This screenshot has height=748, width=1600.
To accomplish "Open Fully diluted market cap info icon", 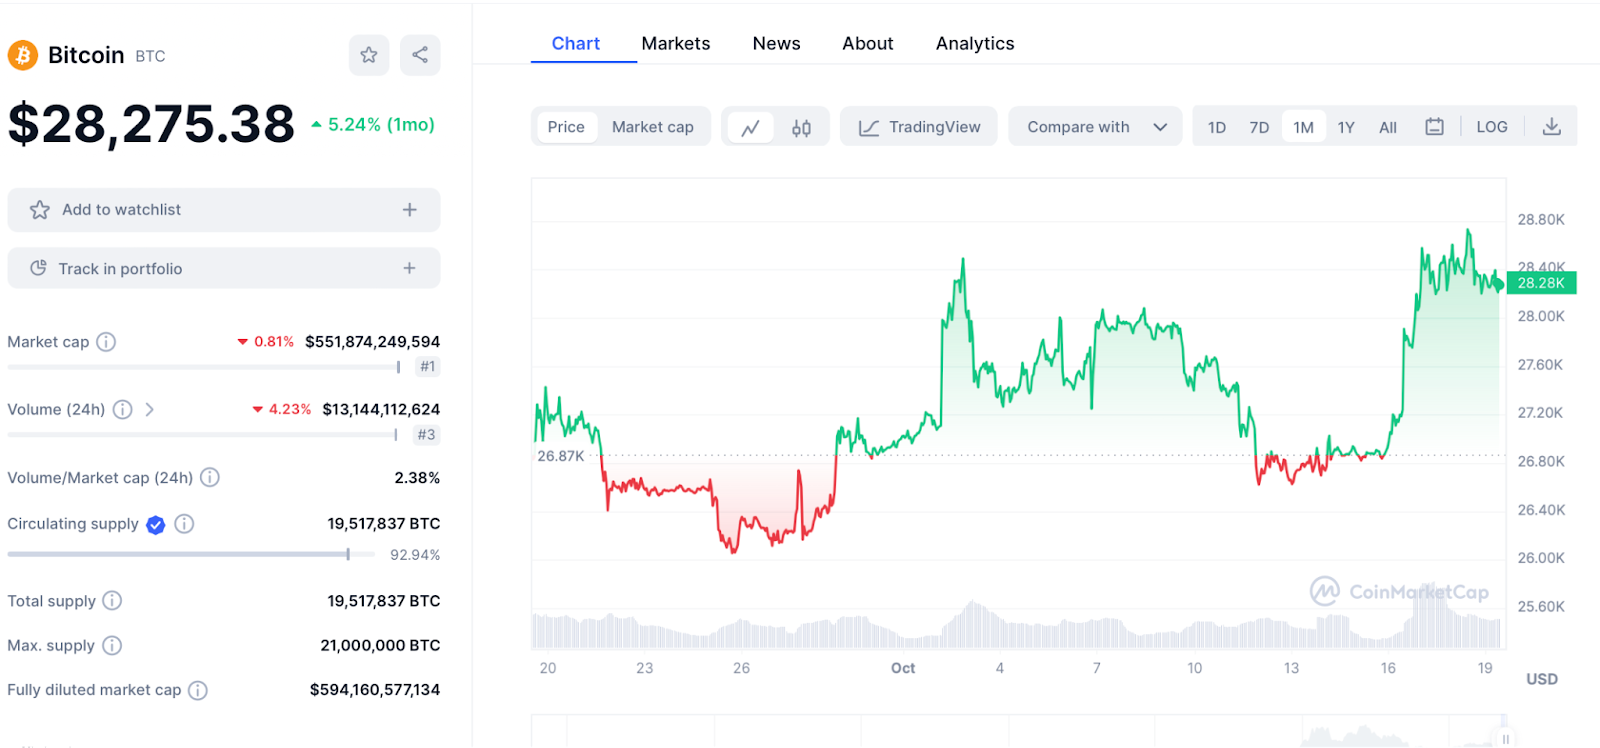I will (x=198, y=690).
